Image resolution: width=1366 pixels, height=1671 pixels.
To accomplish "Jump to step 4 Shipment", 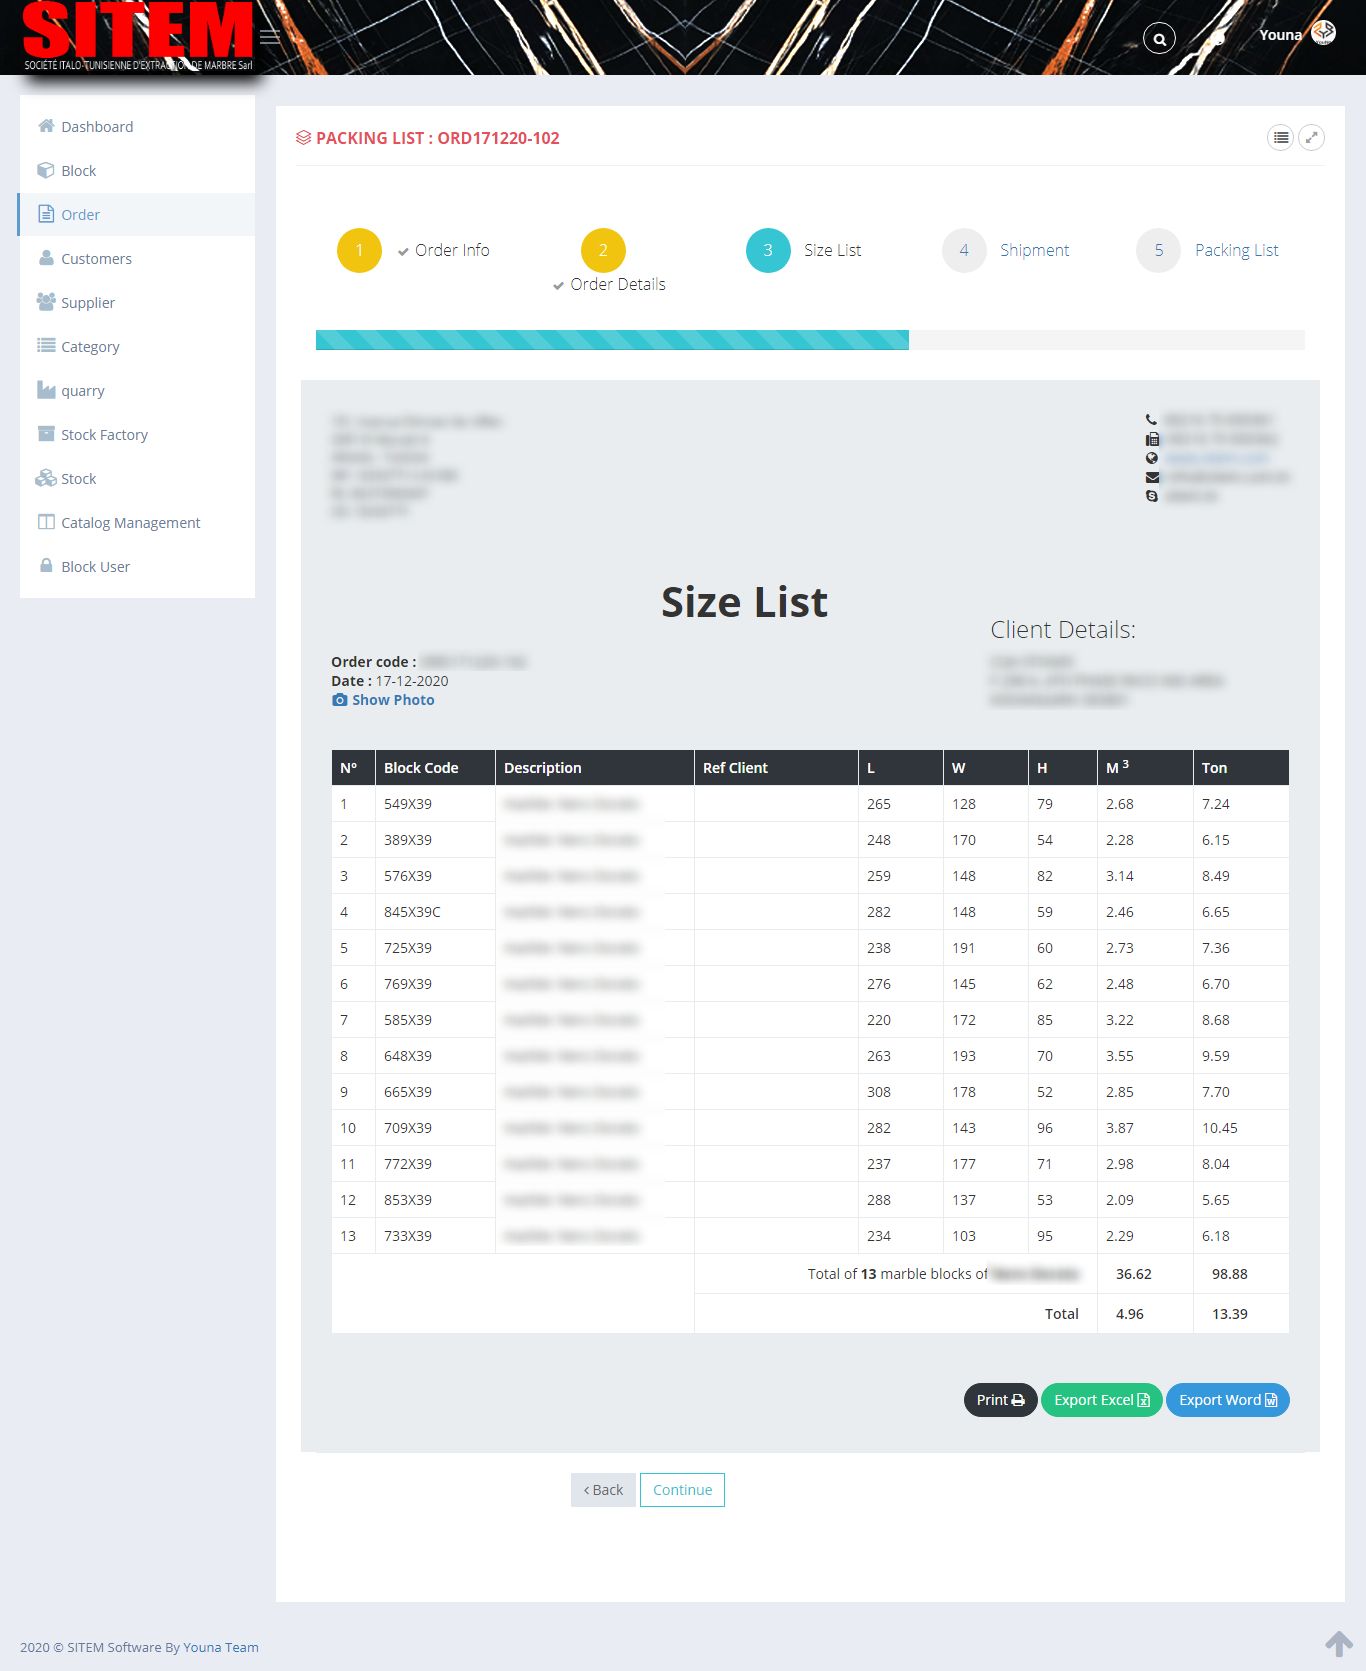I will pyautogui.click(x=964, y=250).
